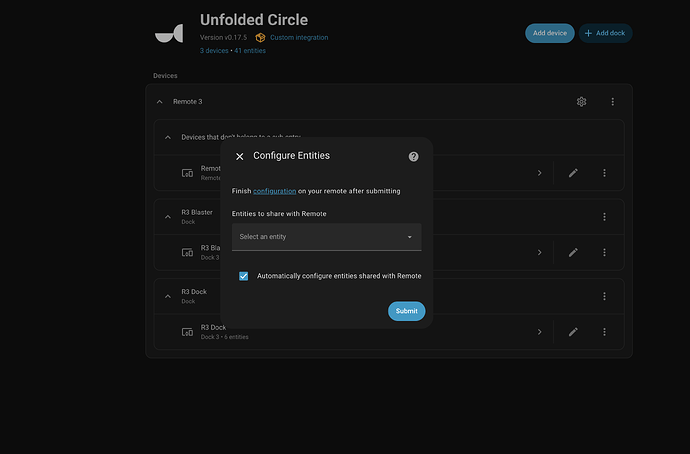Collapse the Remote 3 section
This screenshot has width=690, height=454.
(159, 102)
